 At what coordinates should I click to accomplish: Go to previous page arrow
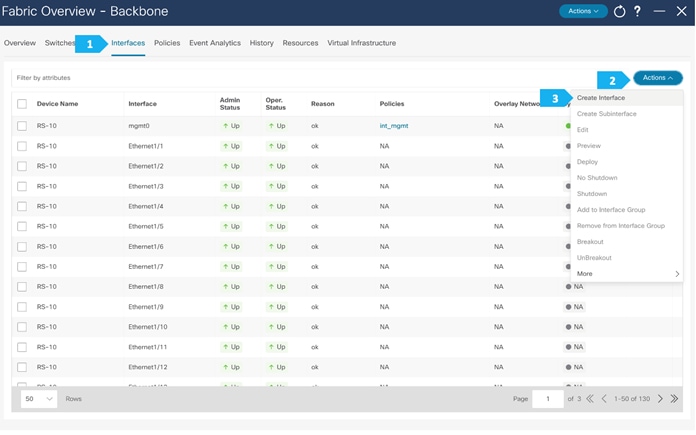604,399
